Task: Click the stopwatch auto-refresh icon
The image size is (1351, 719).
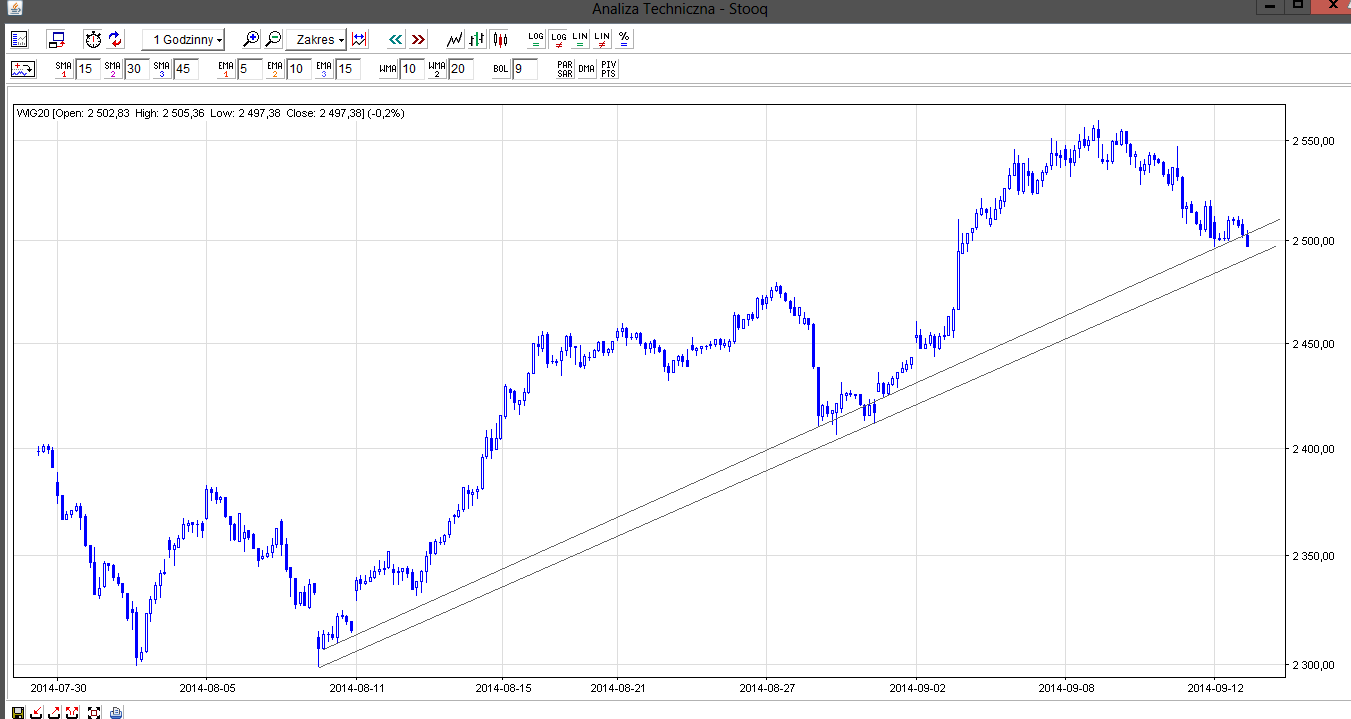Action: [x=93, y=39]
